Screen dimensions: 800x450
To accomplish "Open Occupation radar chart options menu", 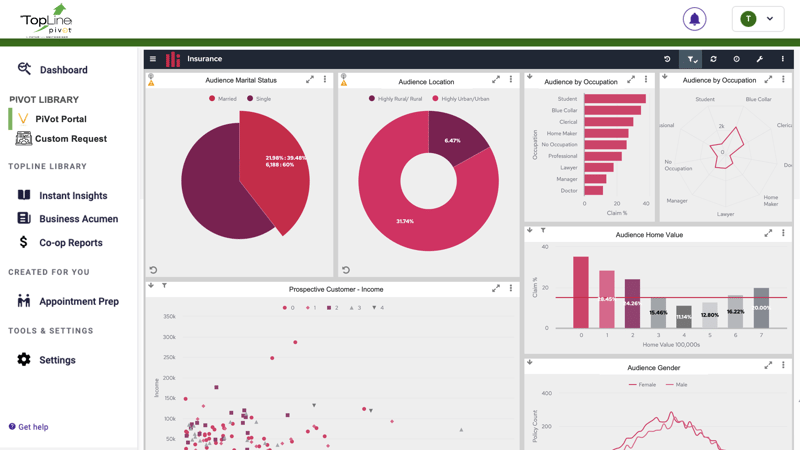I will pos(783,80).
